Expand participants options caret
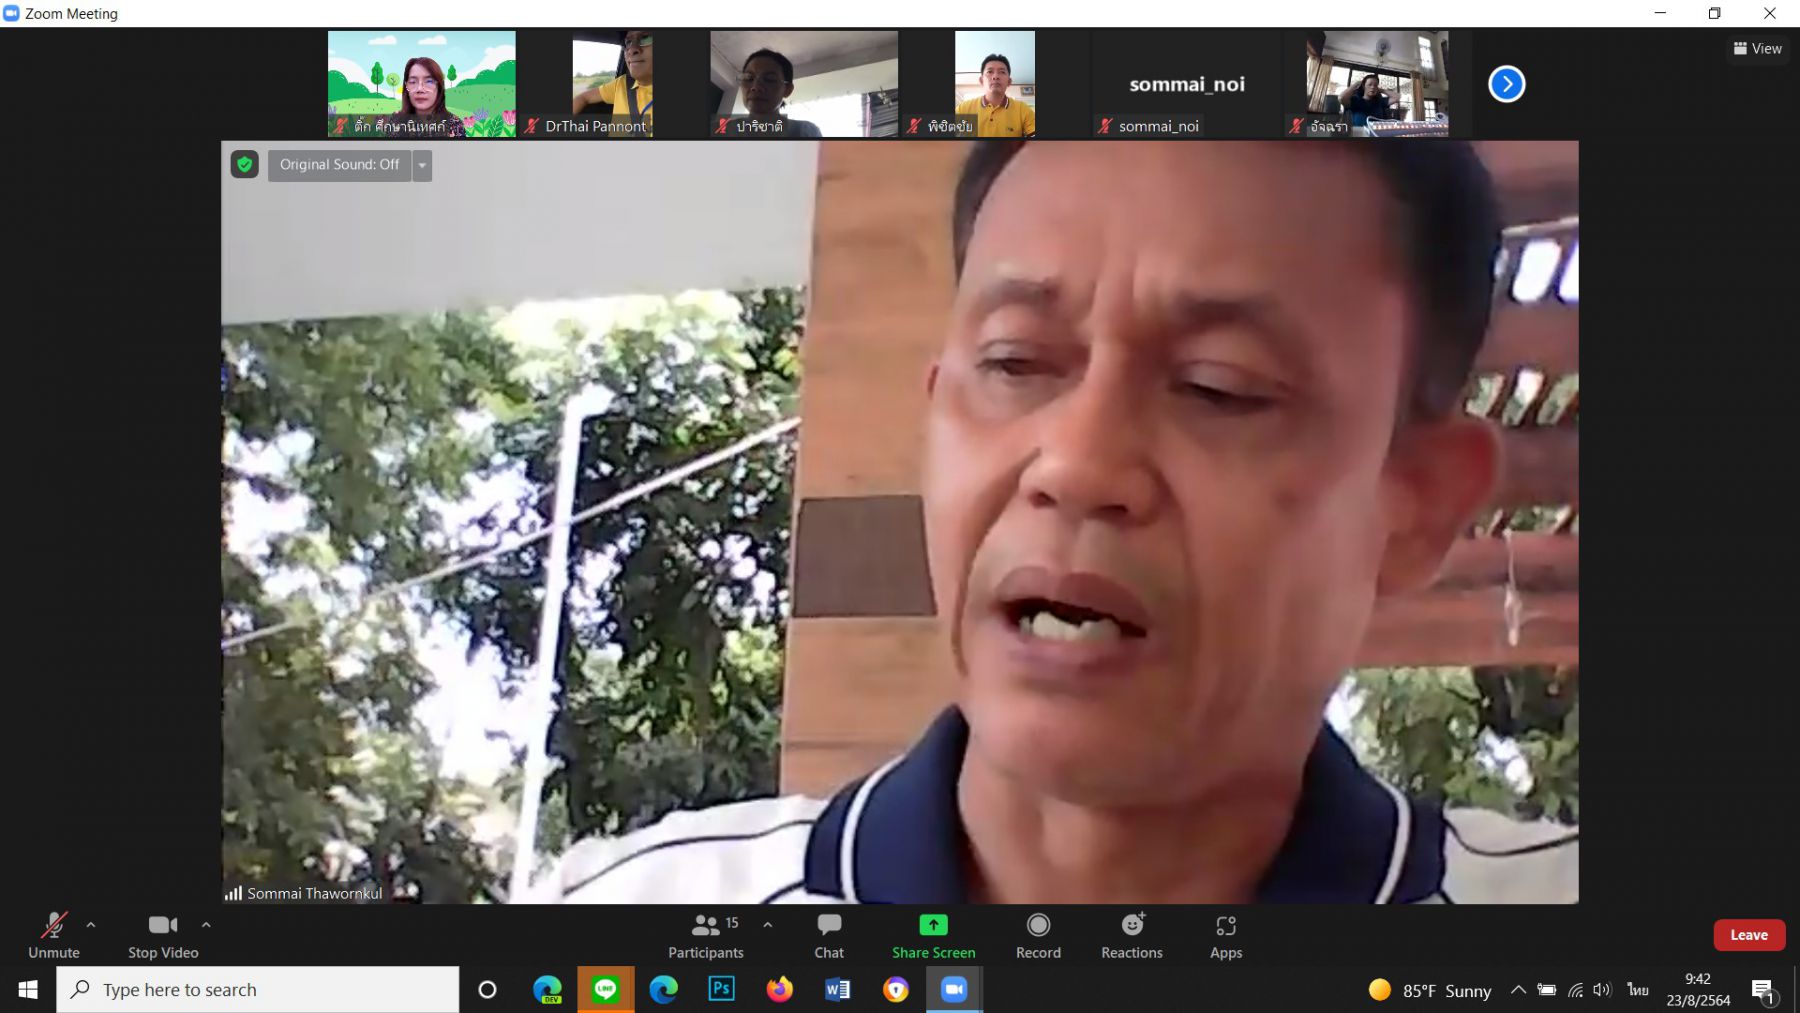Viewport: 1800px width, 1013px height. point(768,925)
